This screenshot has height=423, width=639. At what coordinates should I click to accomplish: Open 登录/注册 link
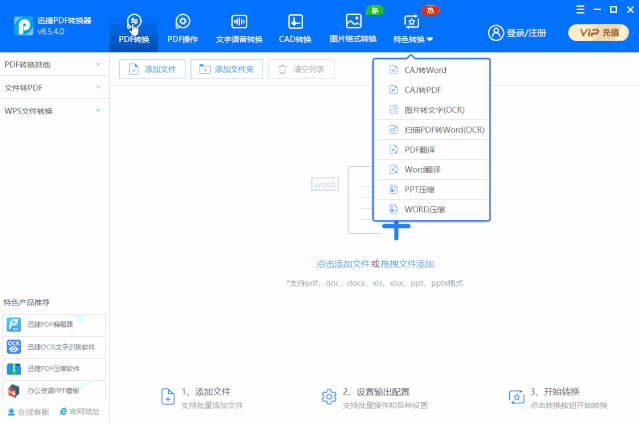[526, 33]
